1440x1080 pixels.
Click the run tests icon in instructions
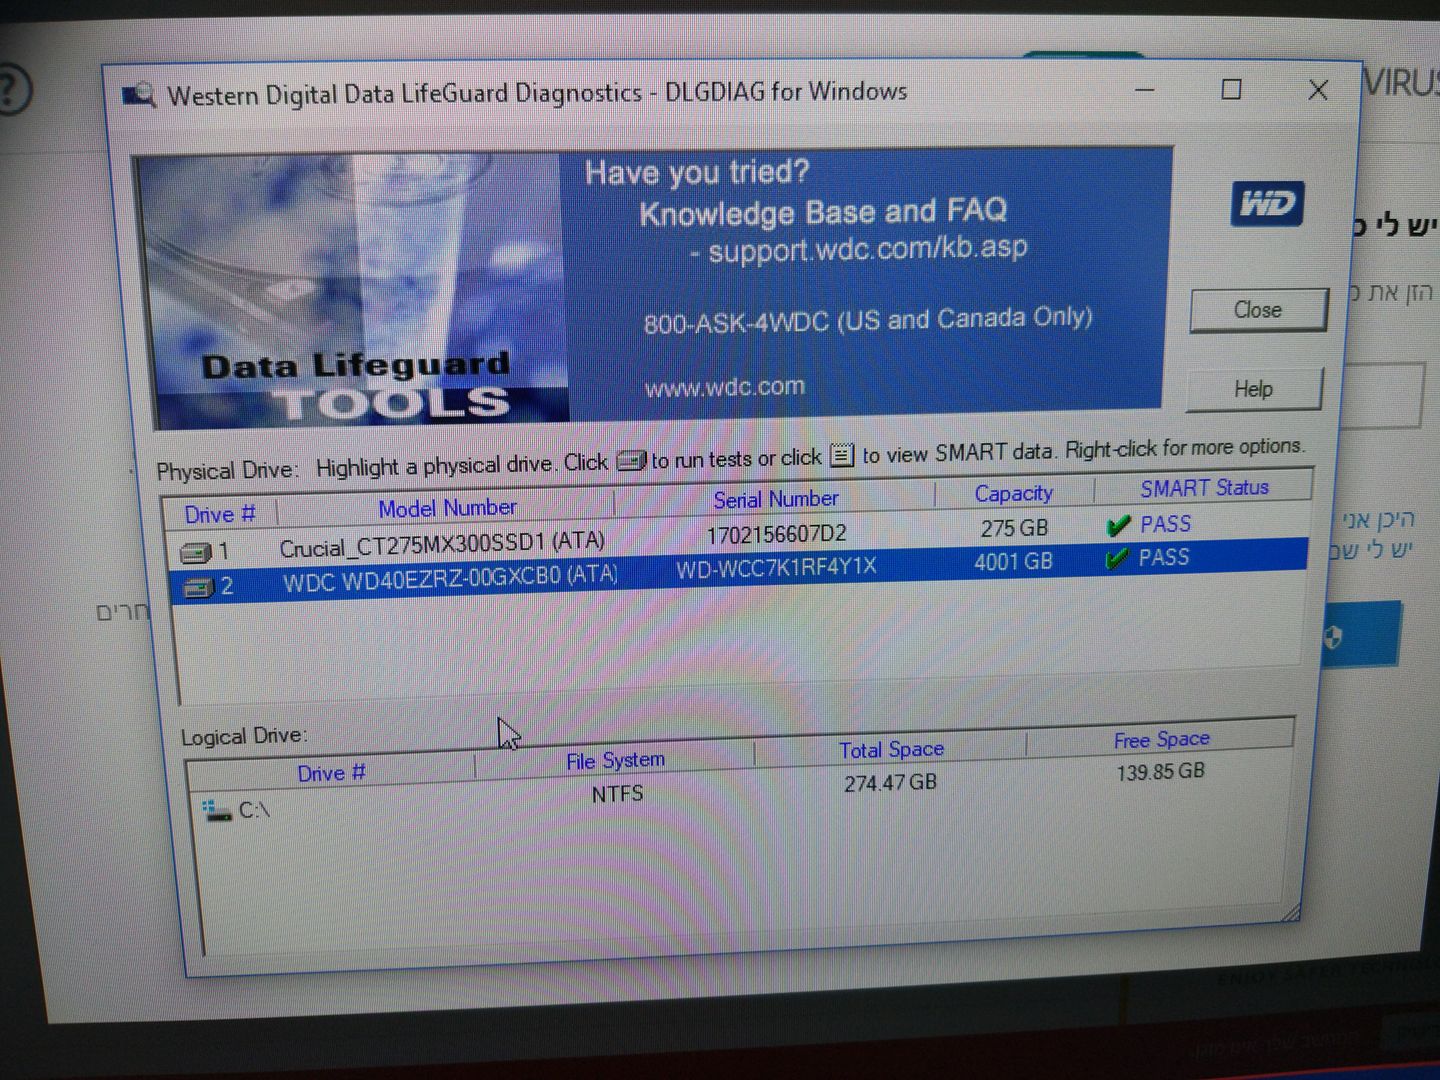pyautogui.click(x=631, y=461)
